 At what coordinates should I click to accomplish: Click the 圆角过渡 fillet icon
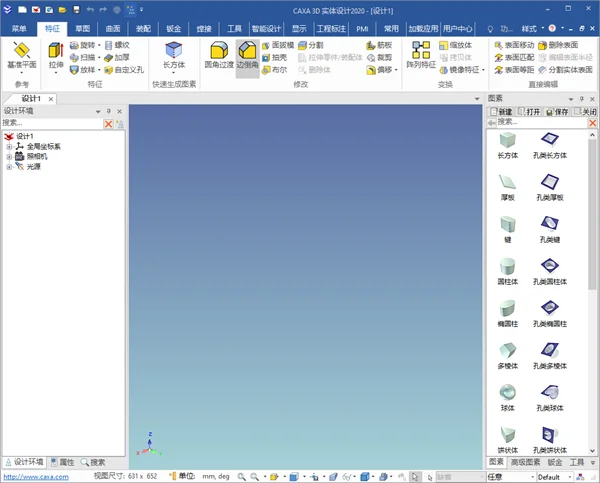pyautogui.click(x=219, y=55)
